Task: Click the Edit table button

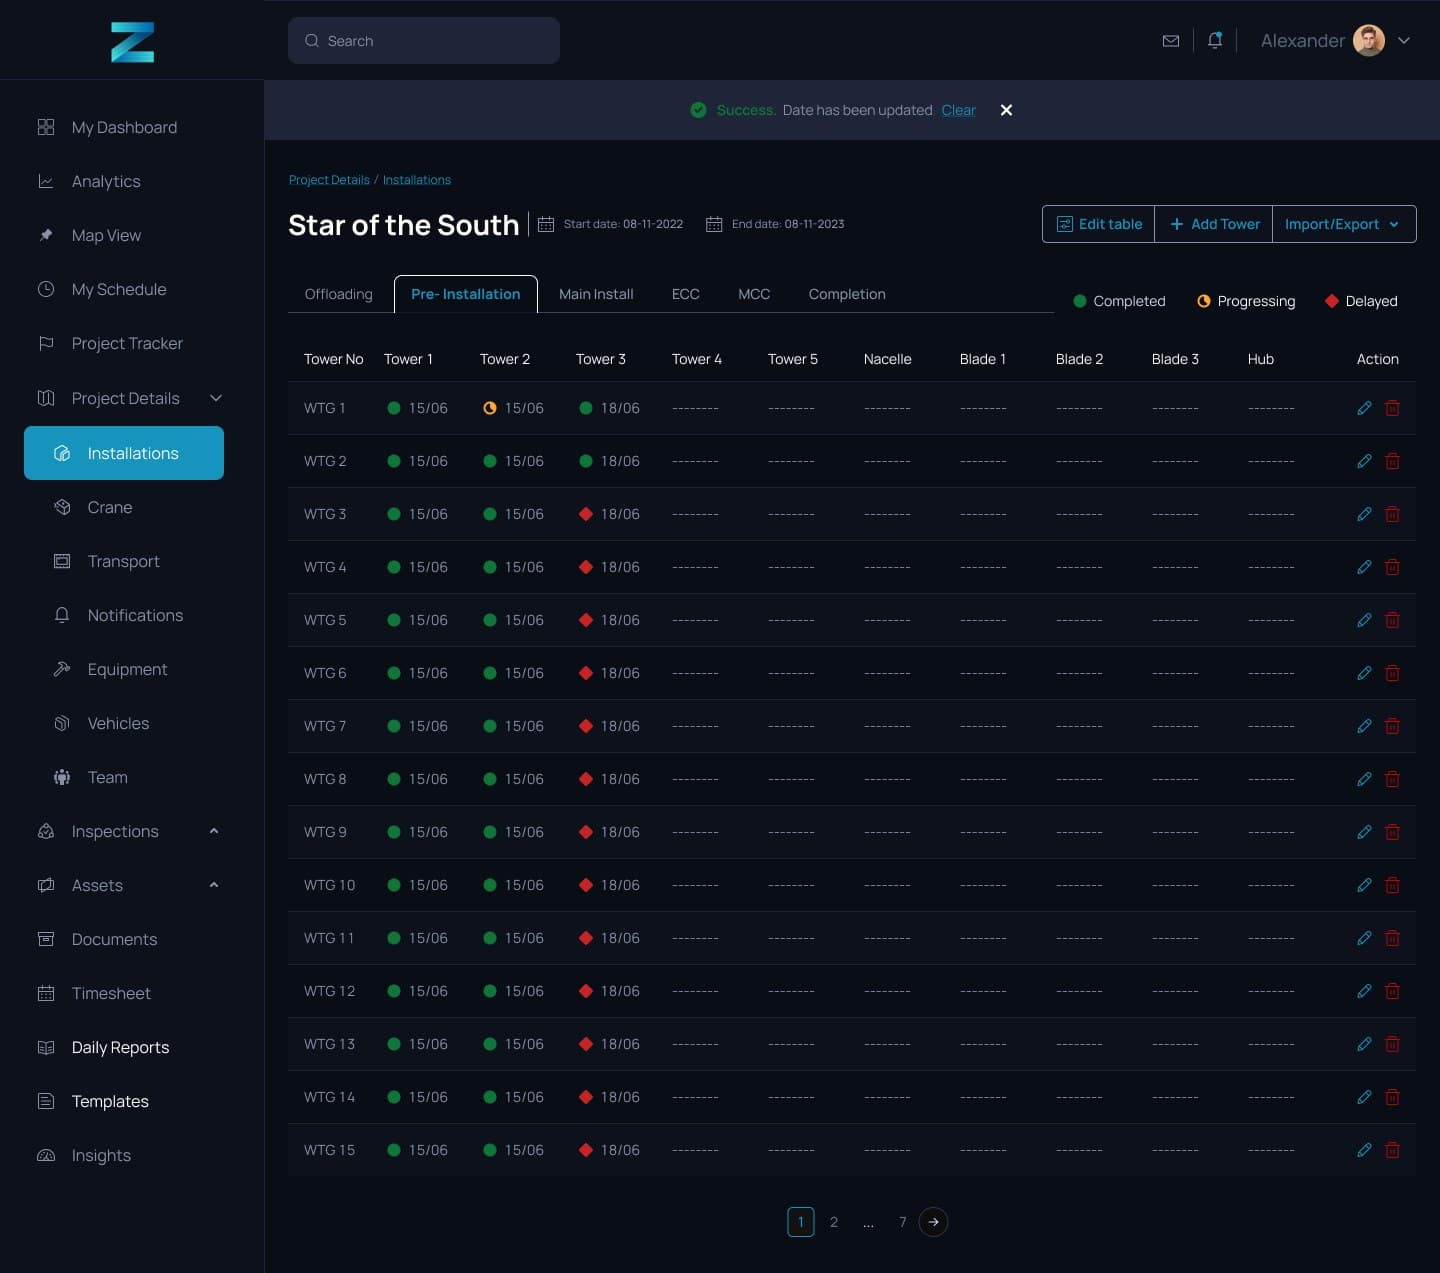Action: (1099, 224)
